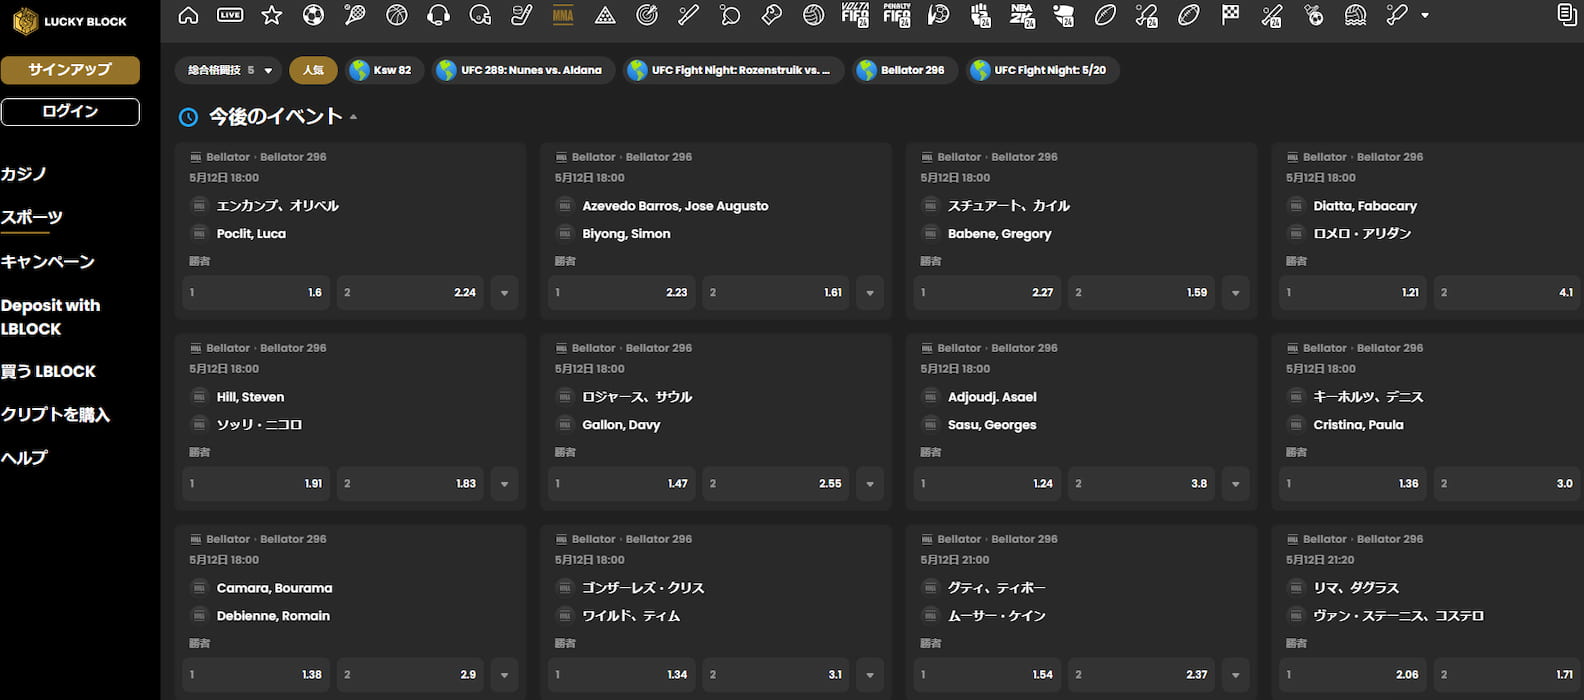This screenshot has width=1584, height=700.
Task: Open the bet slip icon at top right
Action: (x=1566, y=15)
